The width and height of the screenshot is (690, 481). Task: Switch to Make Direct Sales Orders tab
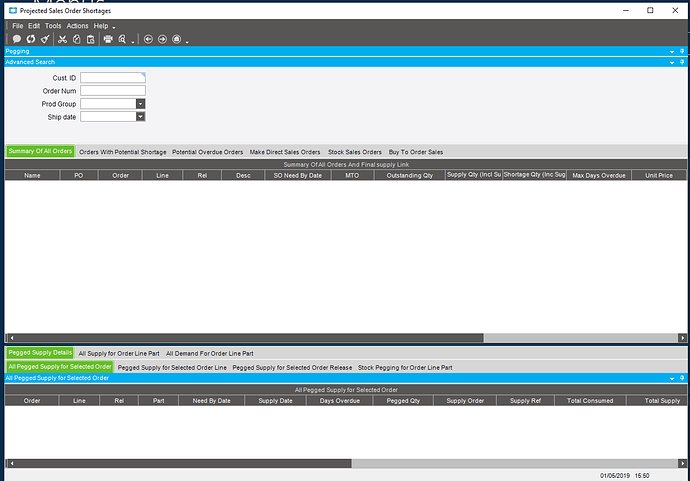[285, 152]
